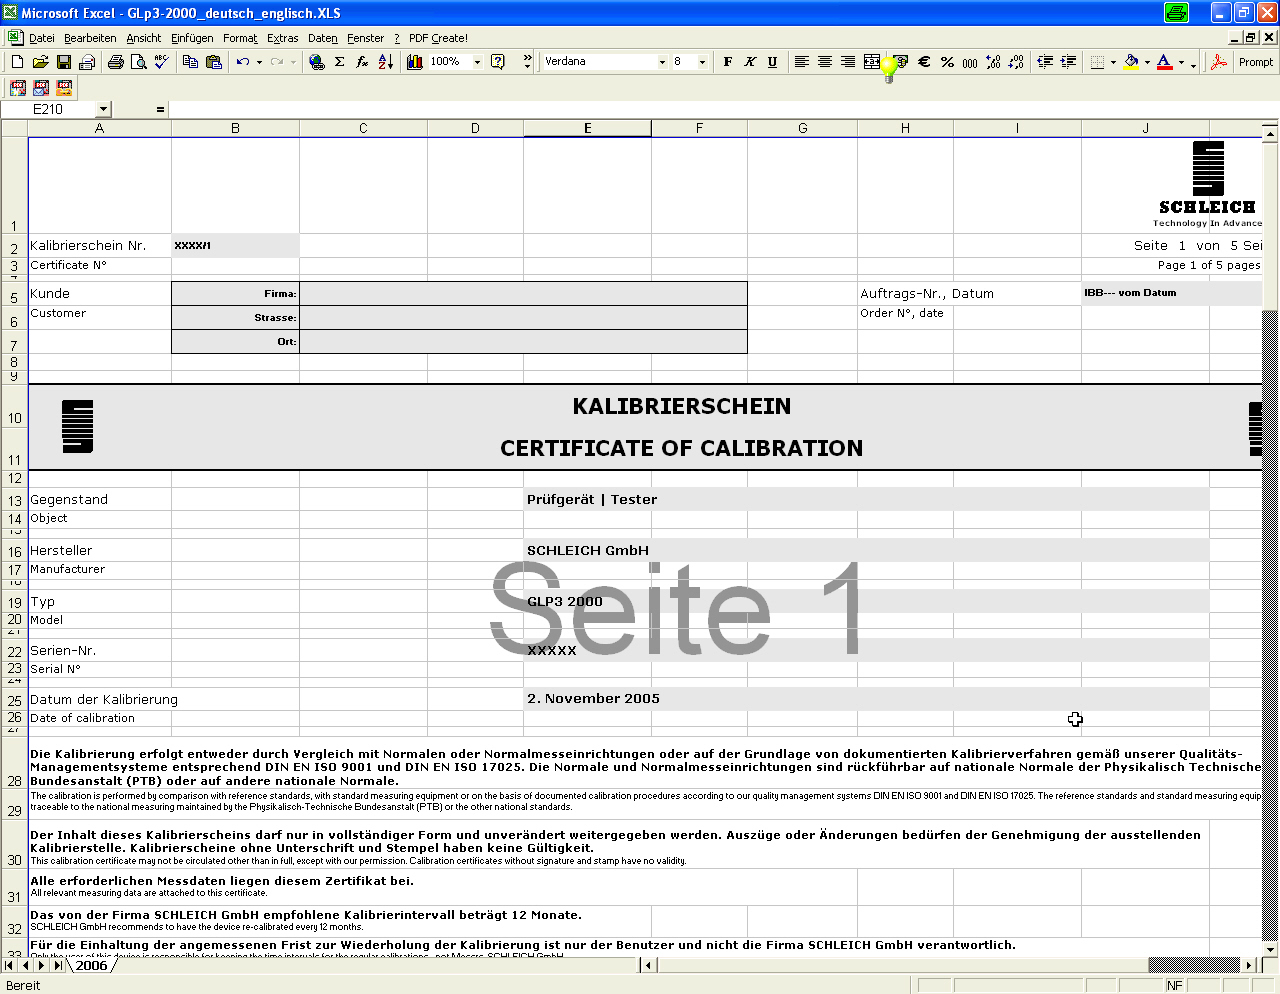Toggle right text alignment
This screenshot has height=994, width=1280.
coord(848,62)
